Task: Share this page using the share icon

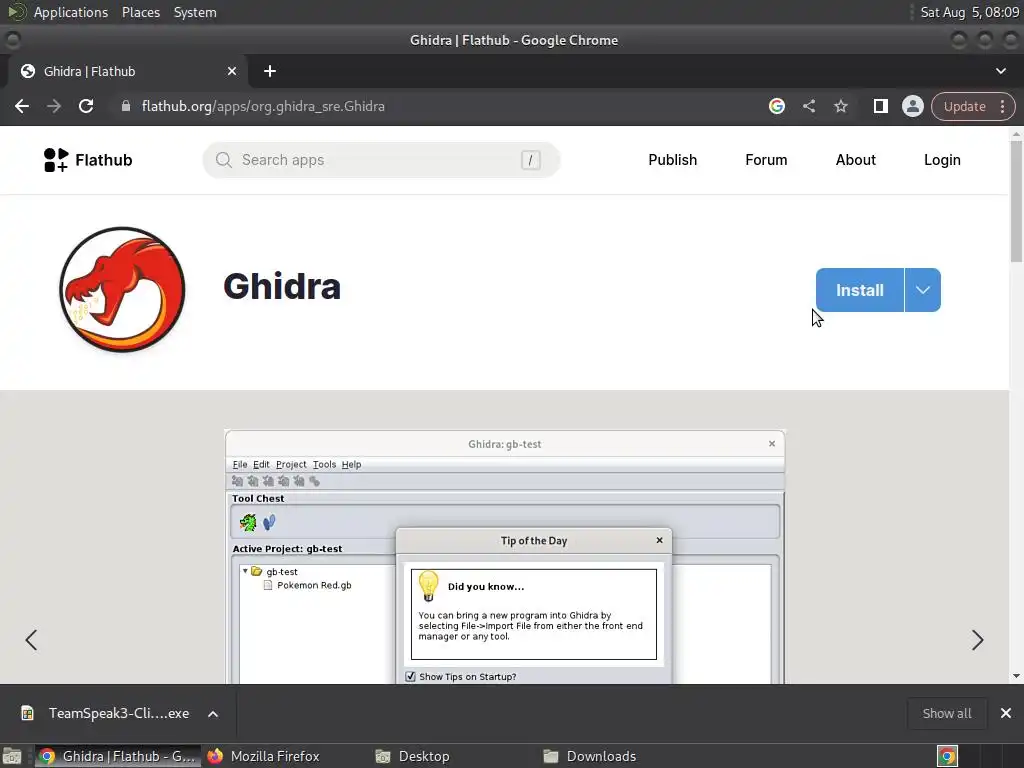Action: click(808, 106)
